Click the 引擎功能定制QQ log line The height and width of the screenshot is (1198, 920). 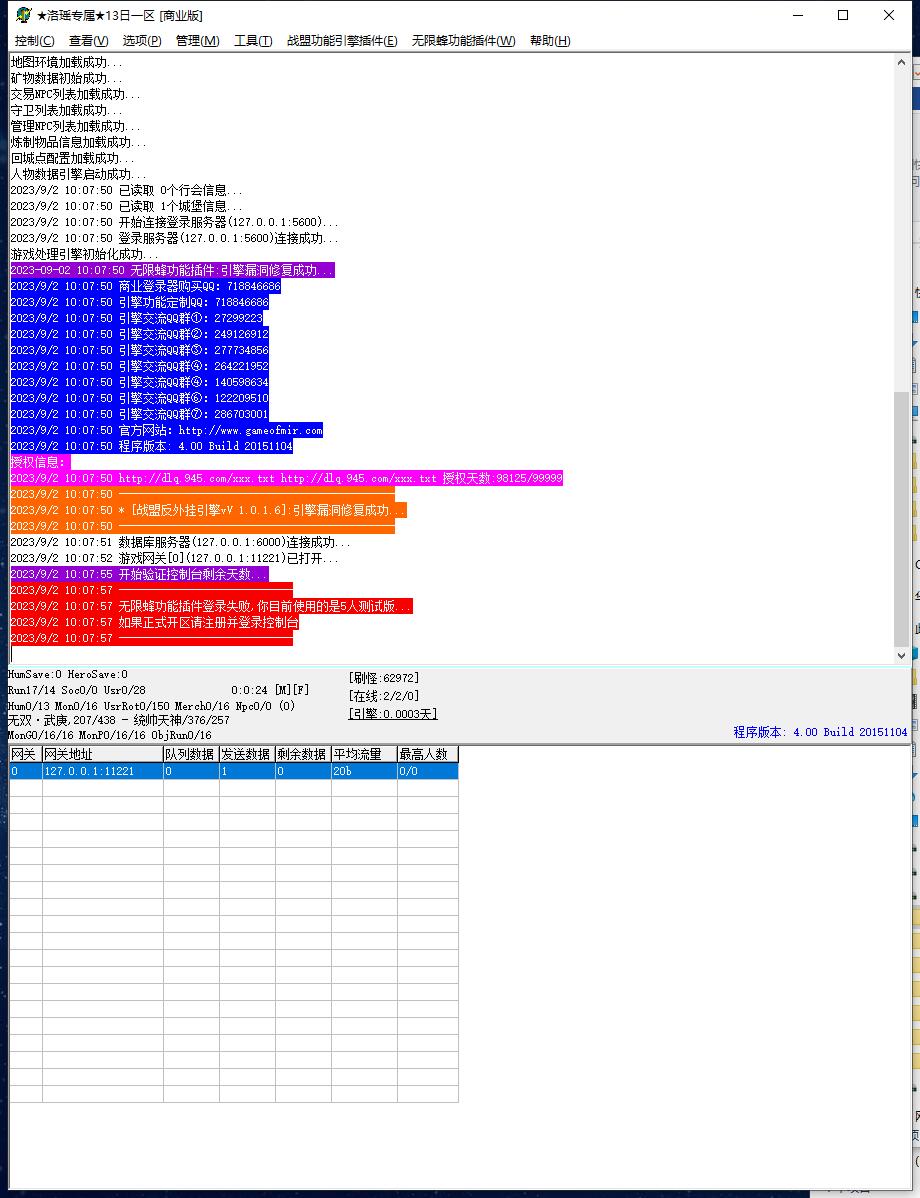tap(139, 302)
